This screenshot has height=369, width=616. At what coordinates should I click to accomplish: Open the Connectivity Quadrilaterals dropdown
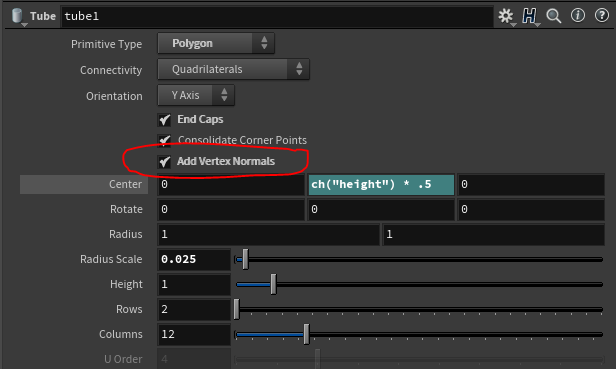pyautogui.click(x=233, y=69)
